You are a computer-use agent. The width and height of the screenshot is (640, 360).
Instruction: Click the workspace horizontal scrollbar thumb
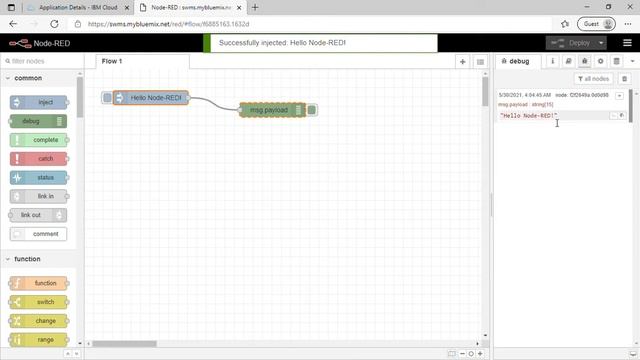pyautogui.click(x=124, y=344)
